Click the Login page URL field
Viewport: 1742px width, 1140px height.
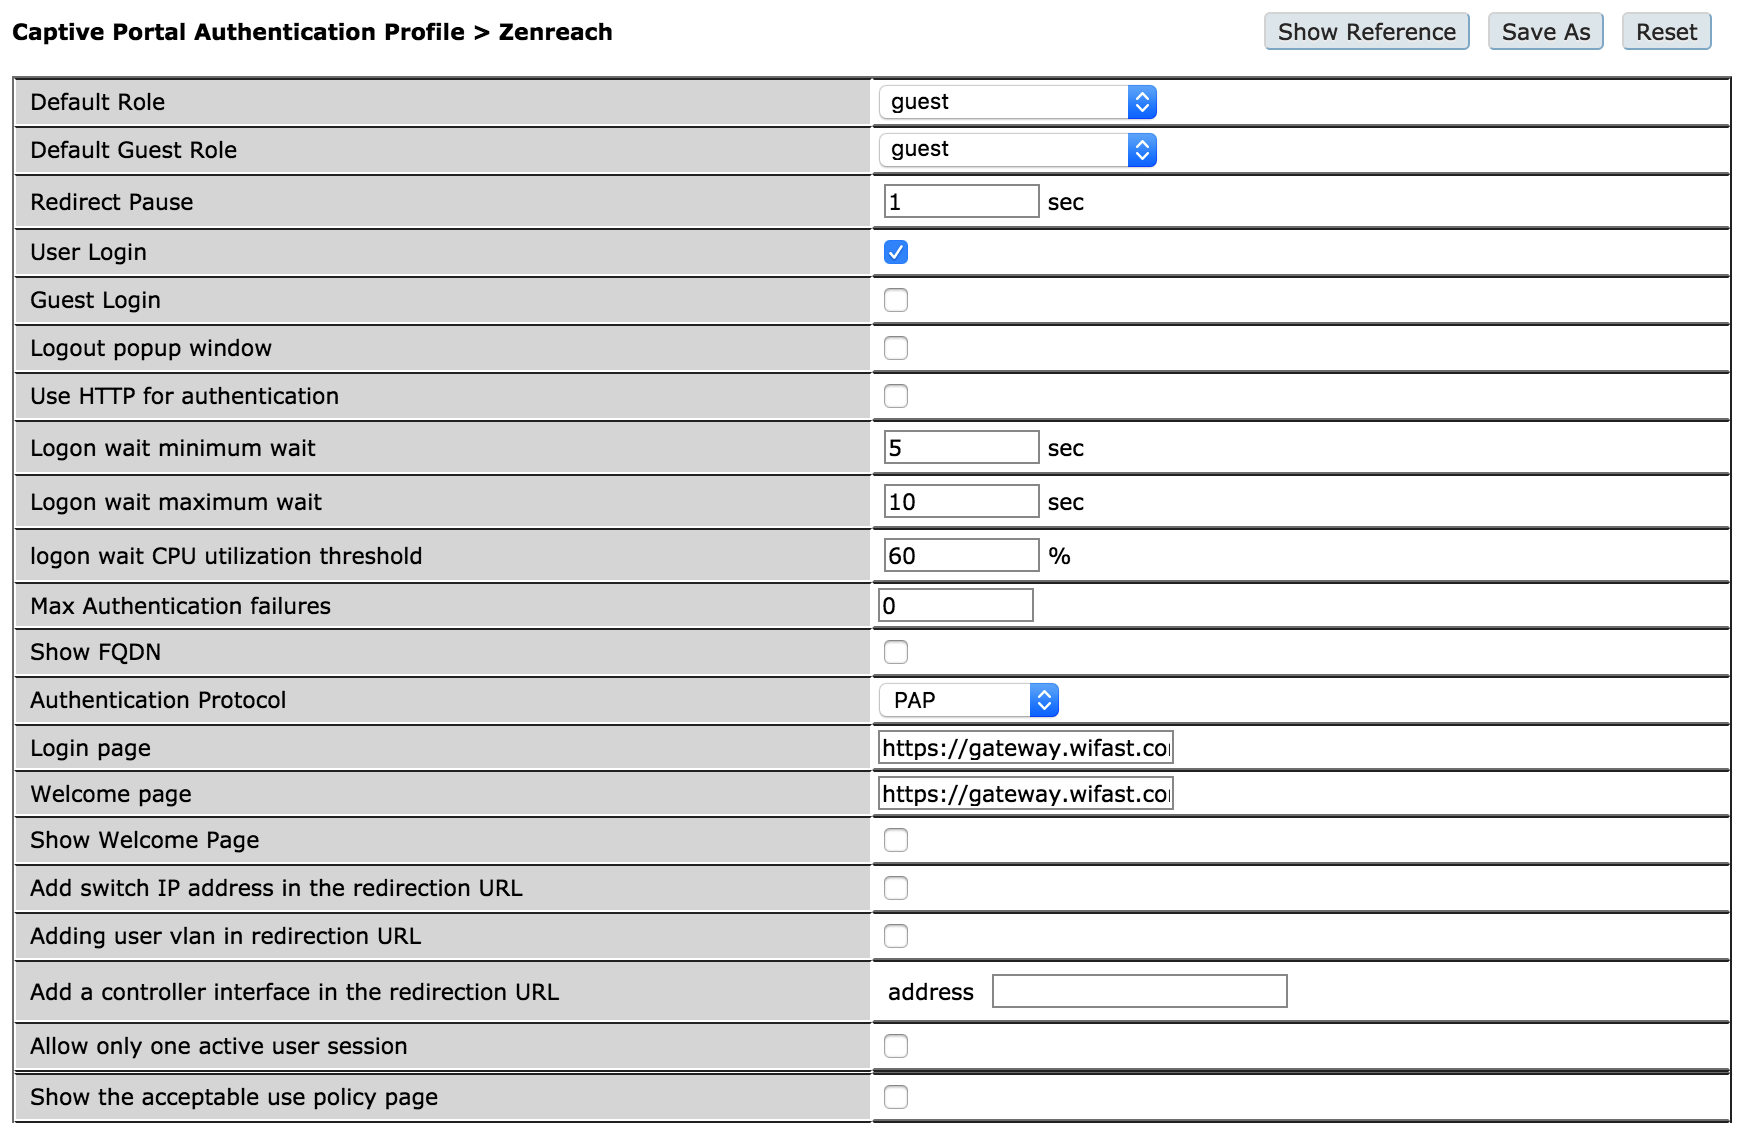coord(1025,747)
